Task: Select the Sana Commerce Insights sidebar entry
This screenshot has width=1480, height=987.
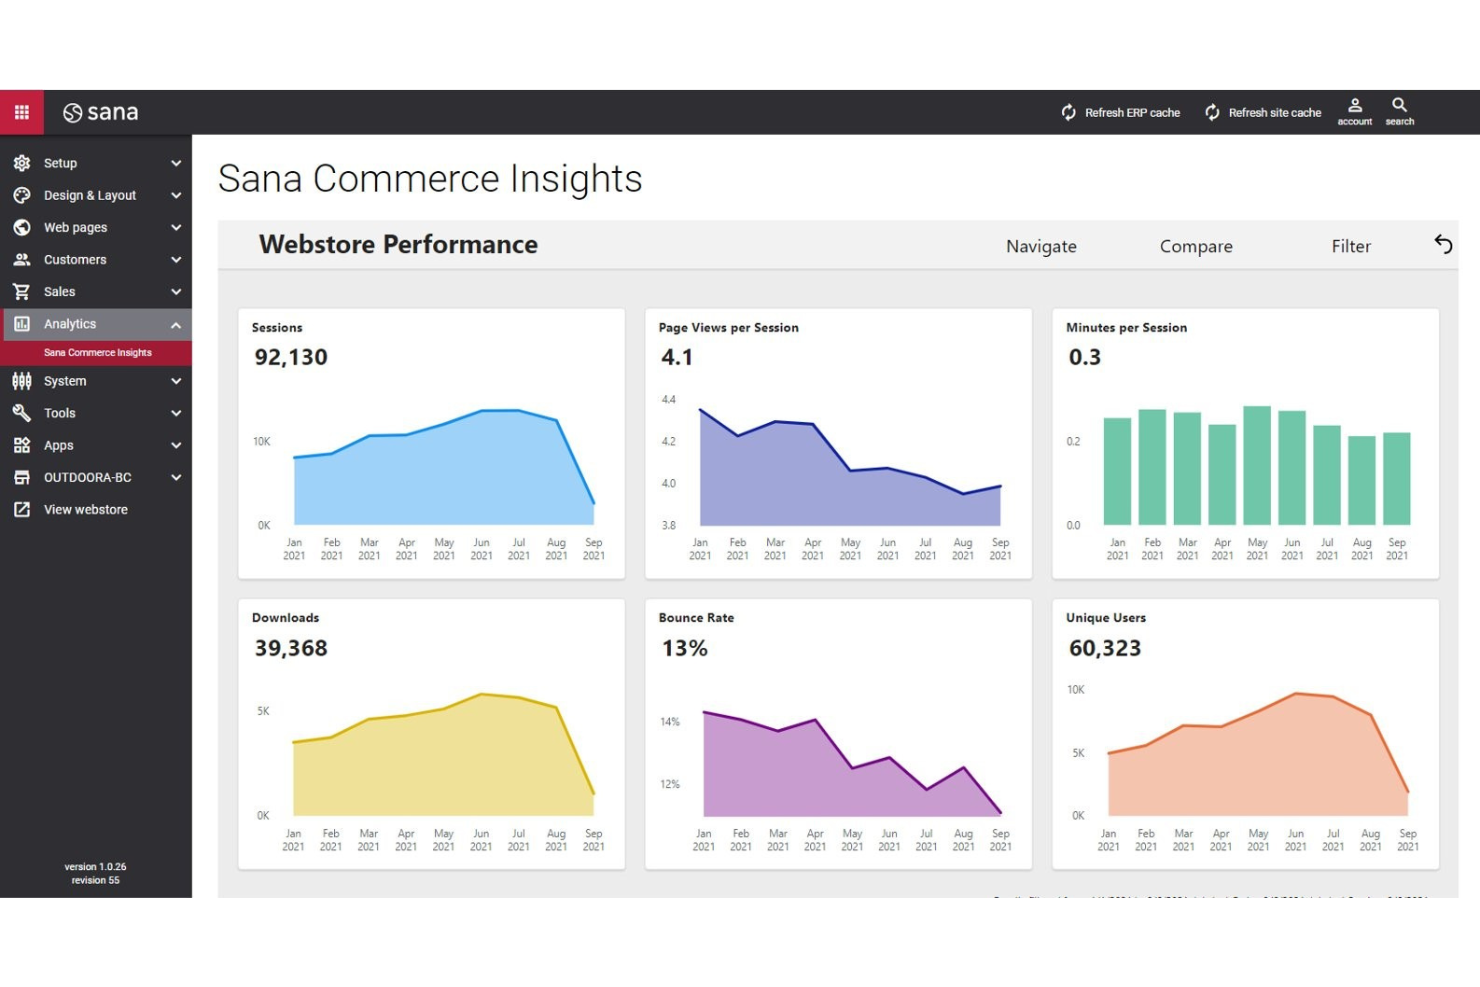Action: pyautogui.click(x=97, y=352)
